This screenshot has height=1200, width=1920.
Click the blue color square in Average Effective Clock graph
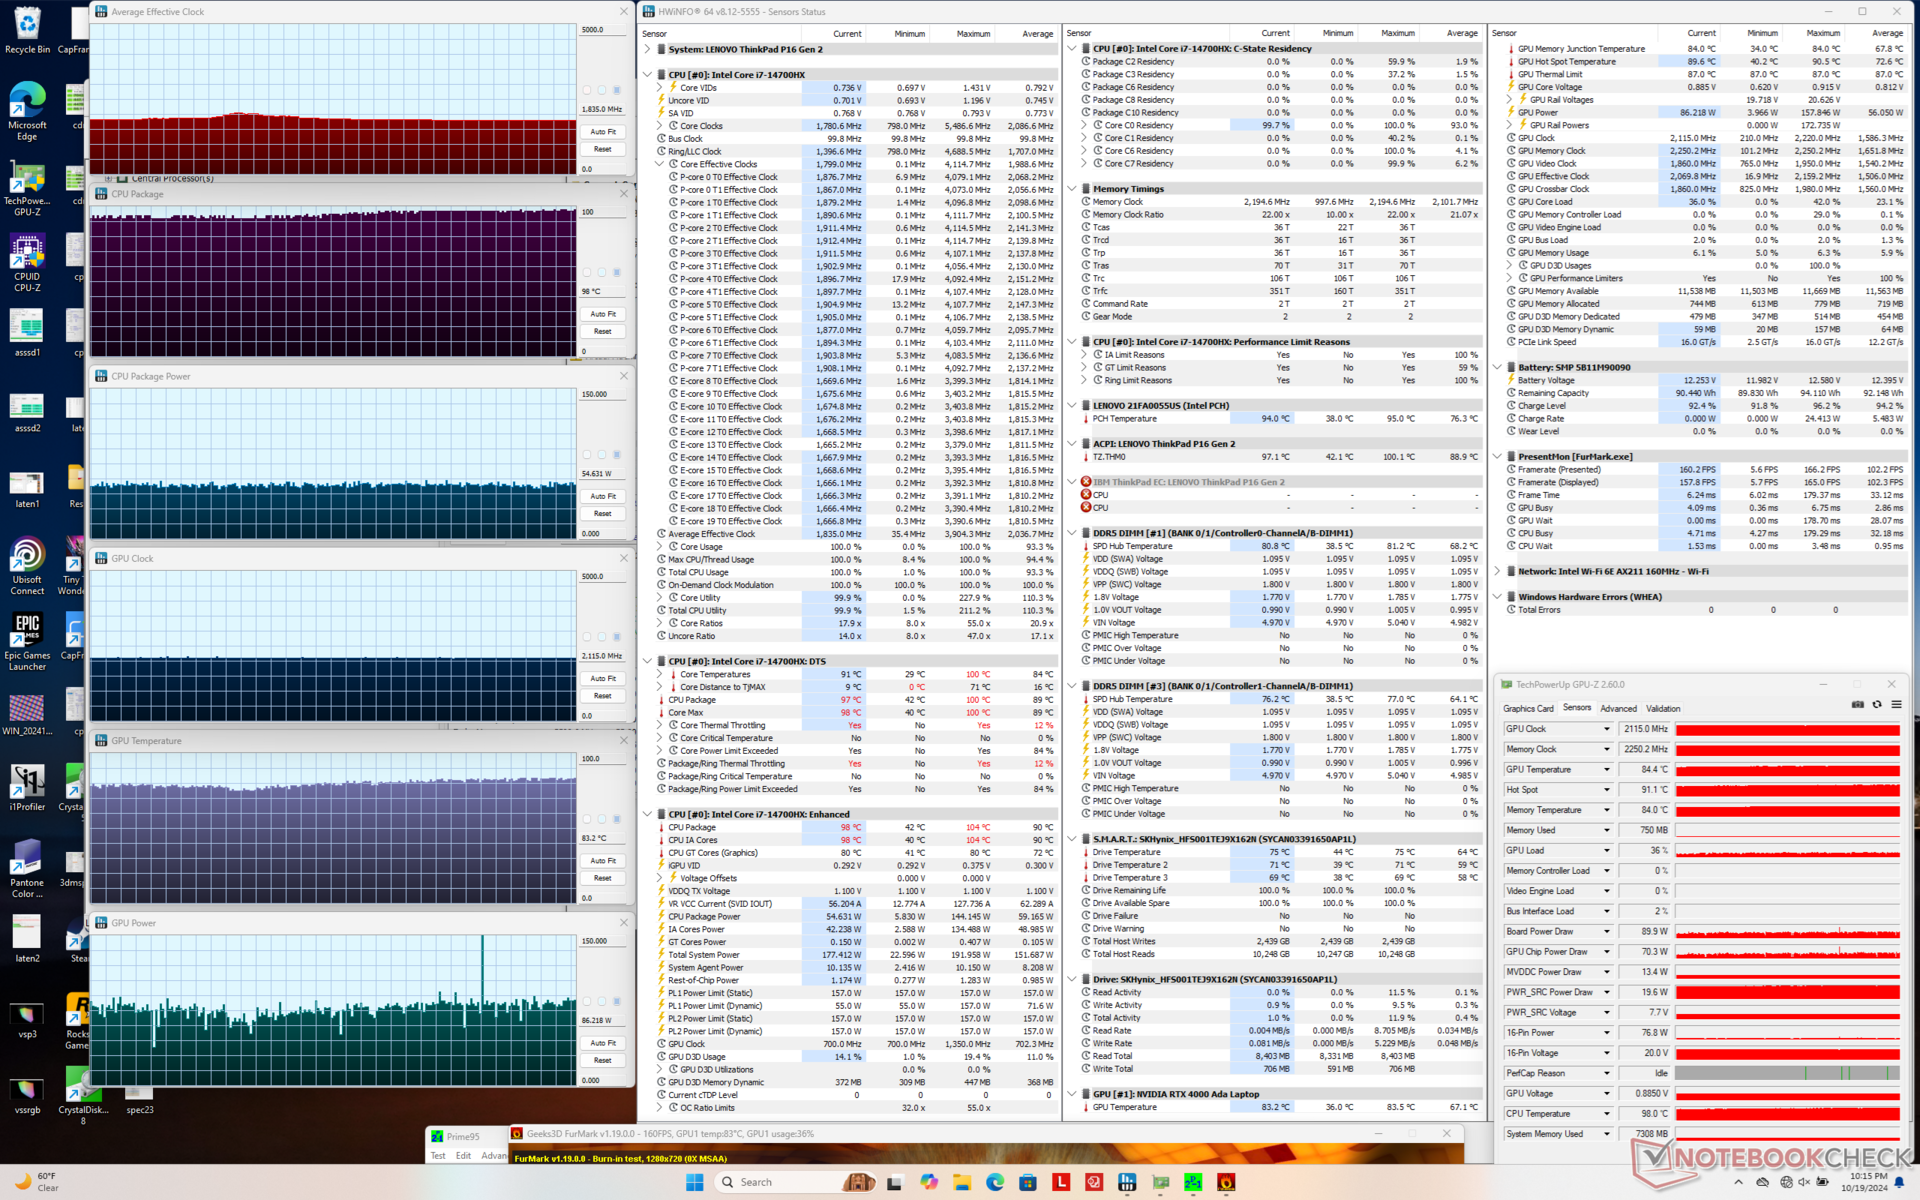point(617,90)
